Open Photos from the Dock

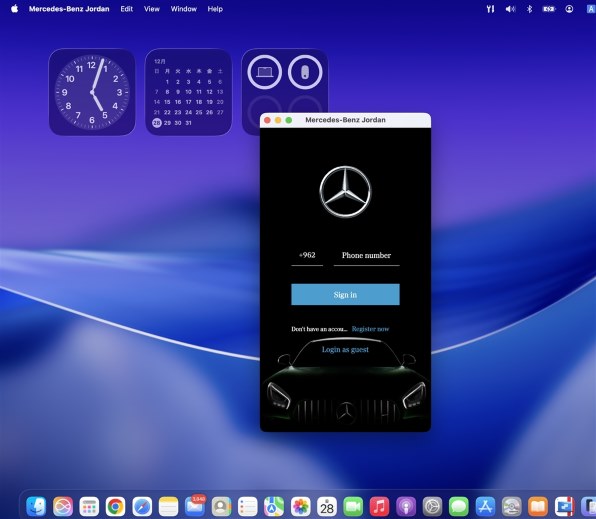tap(301, 506)
